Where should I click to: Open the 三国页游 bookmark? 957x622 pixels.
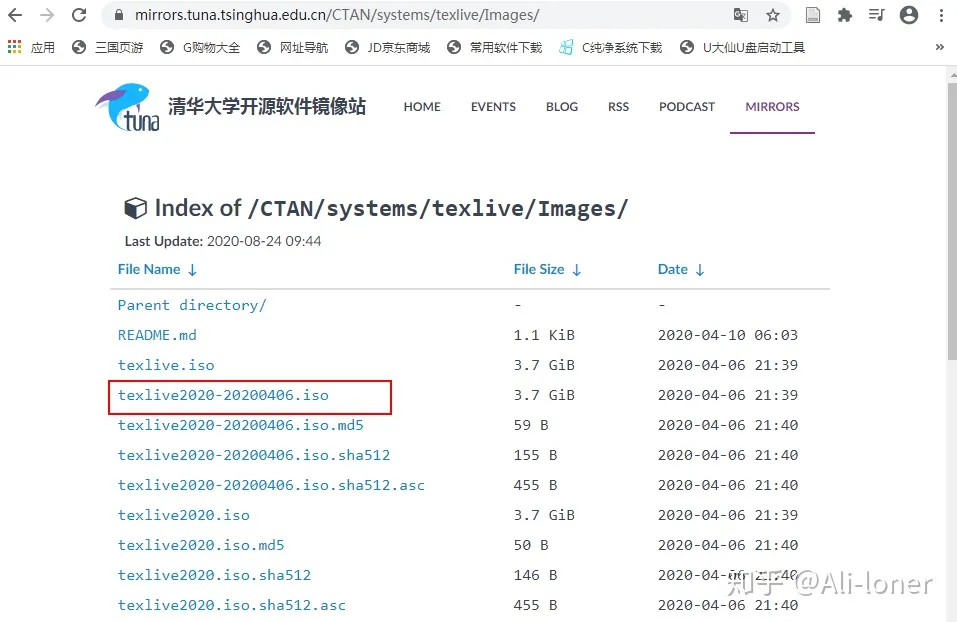pyautogui.click(x=107, y=47)
